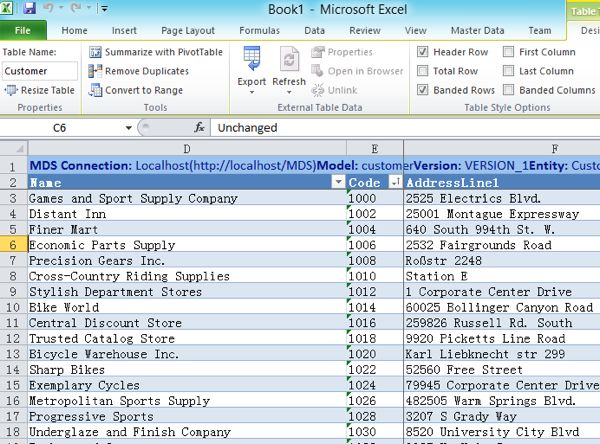Viewport: 600px width, 444px height.
Task: Open the Refresh dropdown arrow
Action: [289, 93]
